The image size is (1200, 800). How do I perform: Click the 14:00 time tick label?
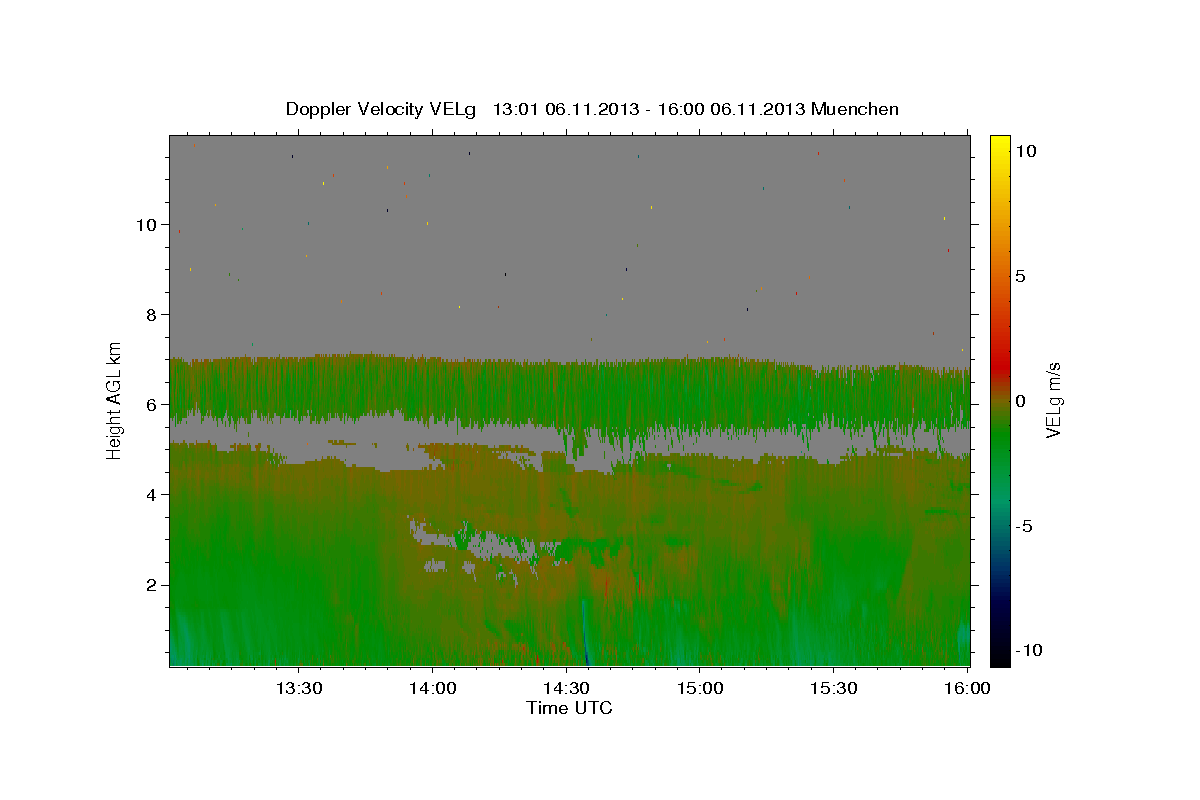point(432,688)
